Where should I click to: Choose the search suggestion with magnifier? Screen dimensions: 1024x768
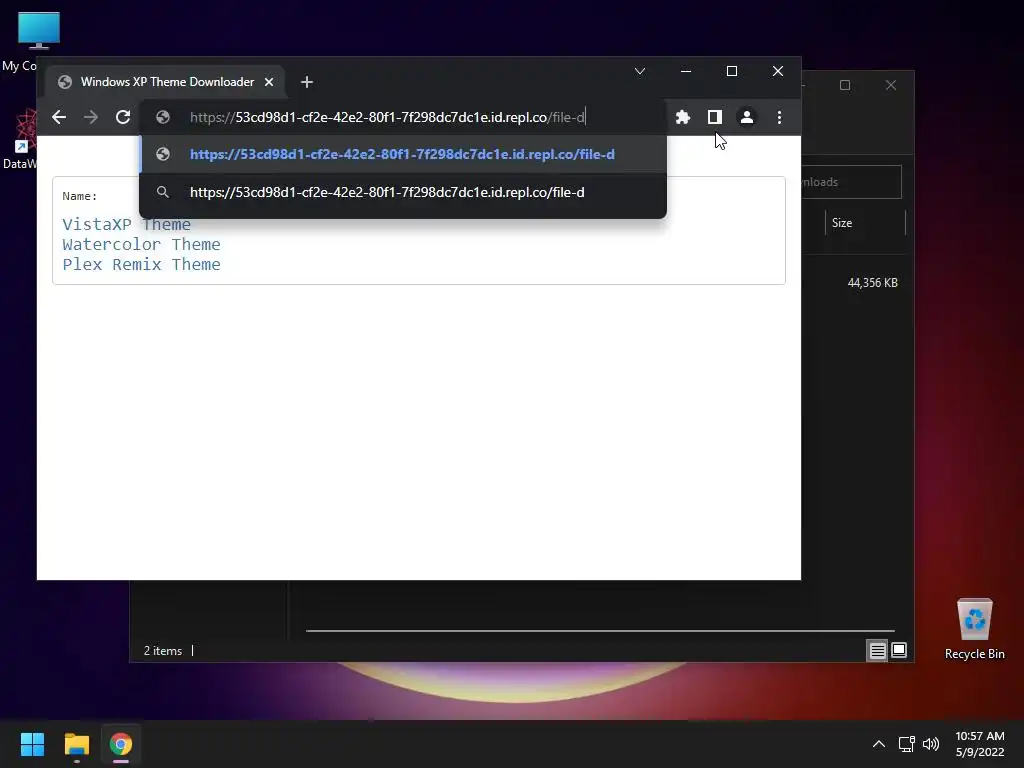(x=403, y=192)
